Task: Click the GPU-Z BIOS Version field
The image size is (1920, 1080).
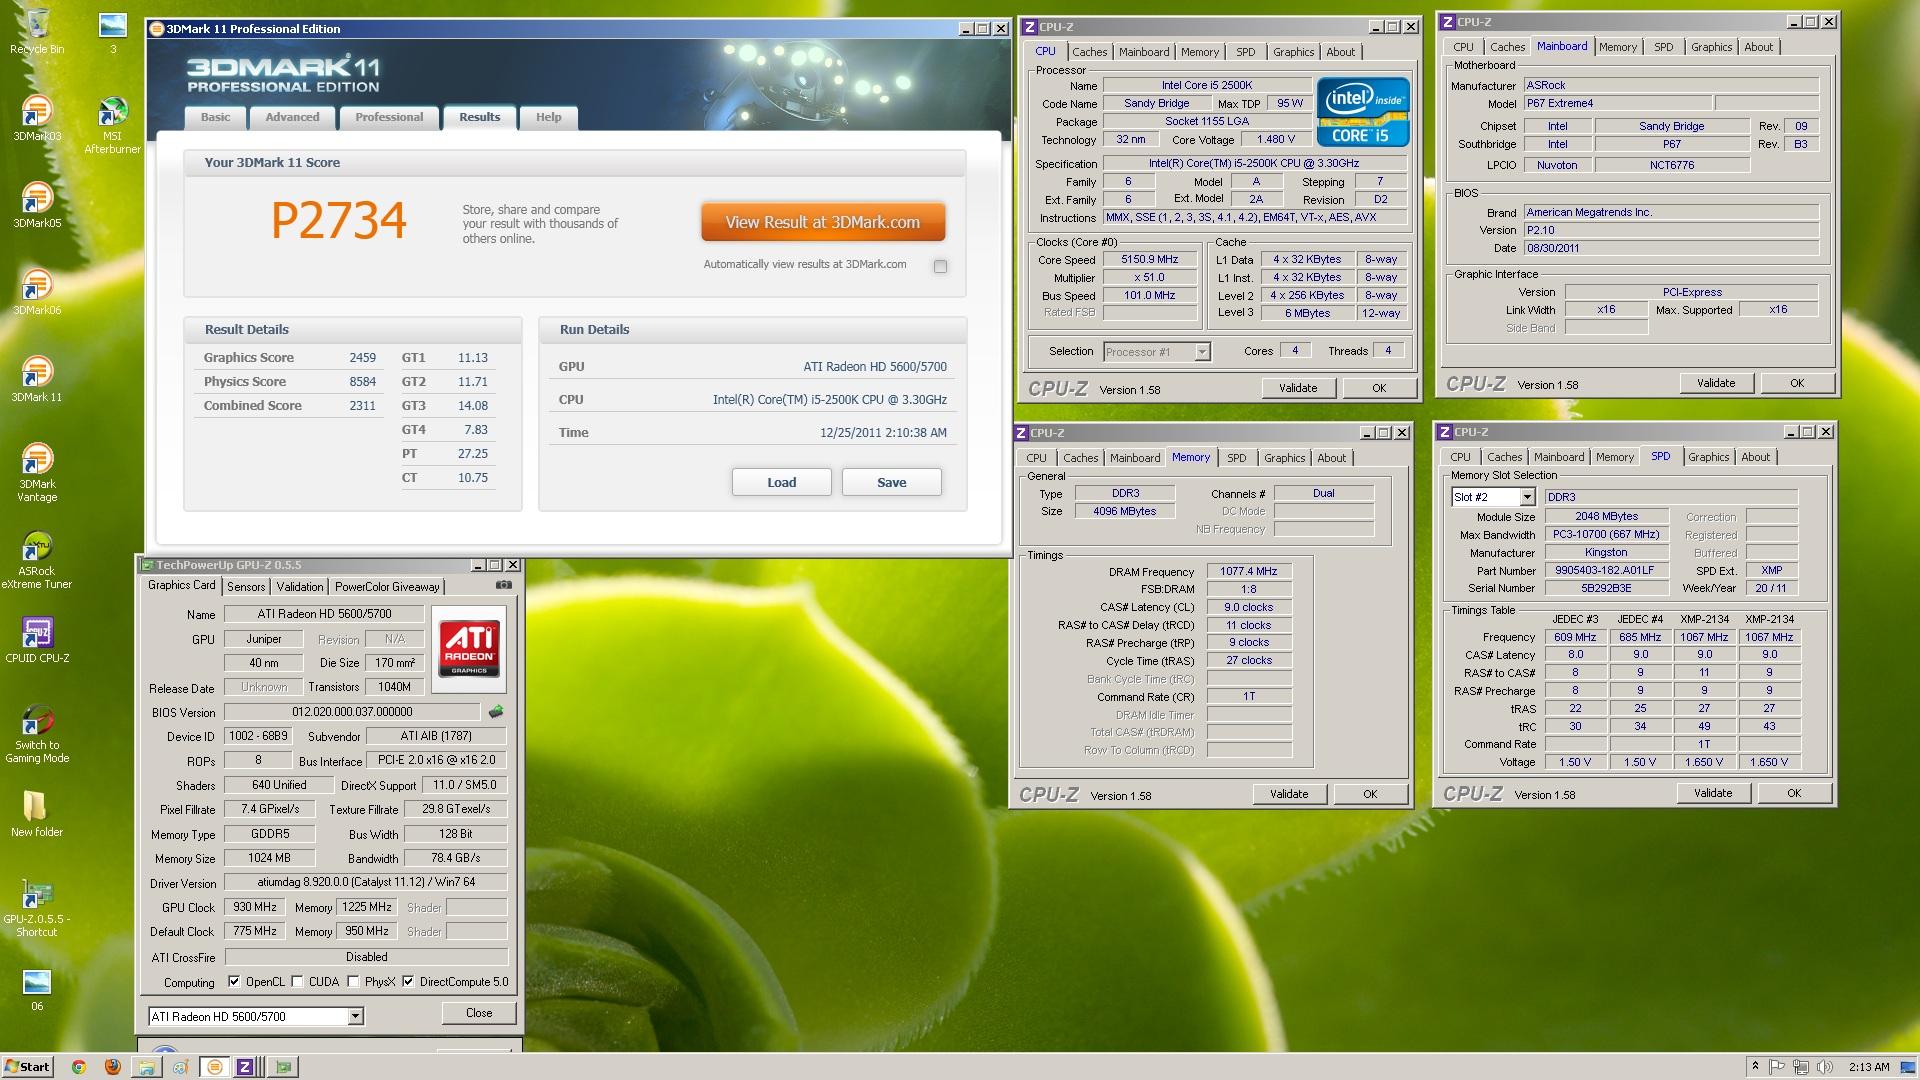Action: 352,712
